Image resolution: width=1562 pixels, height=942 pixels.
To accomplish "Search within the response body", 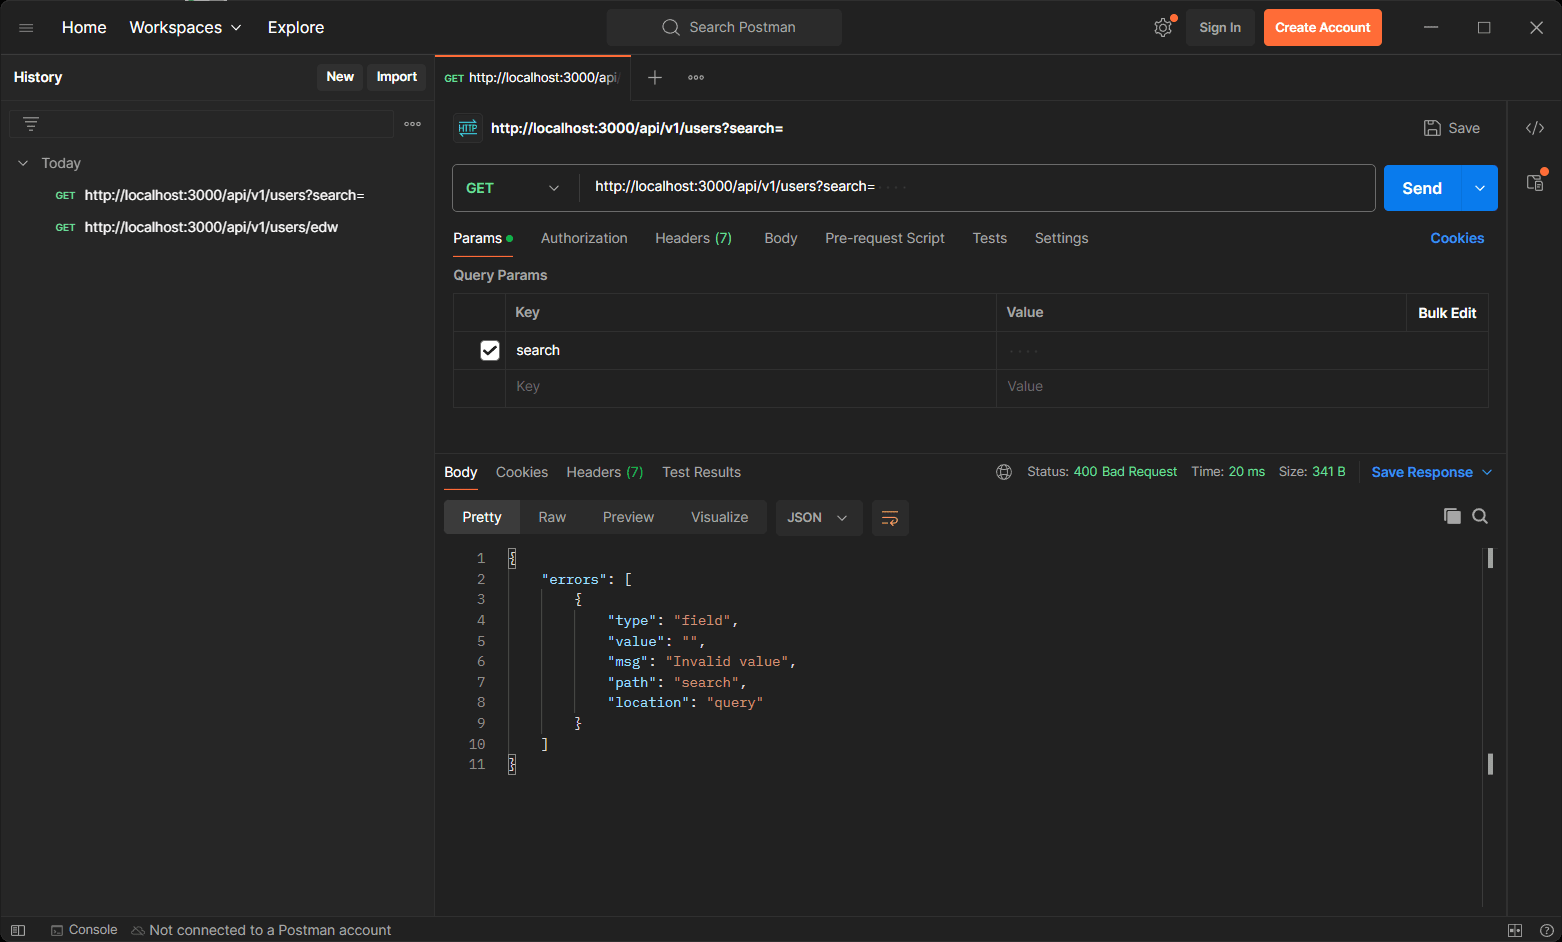I will tap(1480, 516).
